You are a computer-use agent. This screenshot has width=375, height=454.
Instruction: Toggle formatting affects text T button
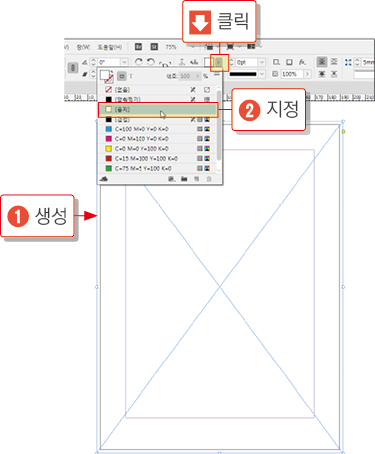tap(131, 76)
